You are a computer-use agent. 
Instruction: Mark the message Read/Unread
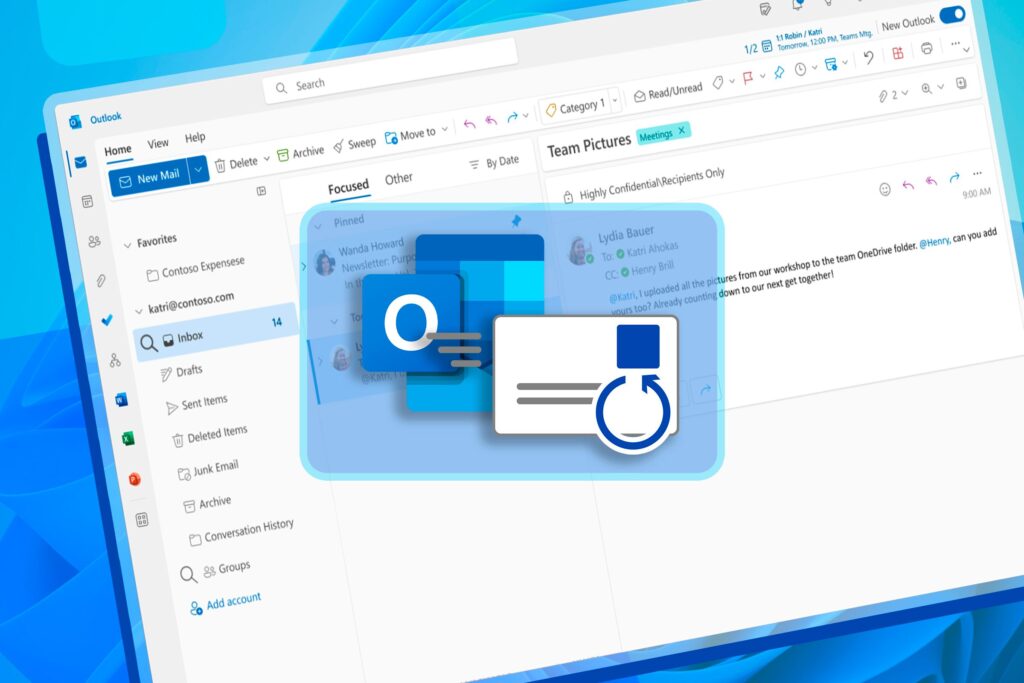pyautogui.click(x=666, y=89)
